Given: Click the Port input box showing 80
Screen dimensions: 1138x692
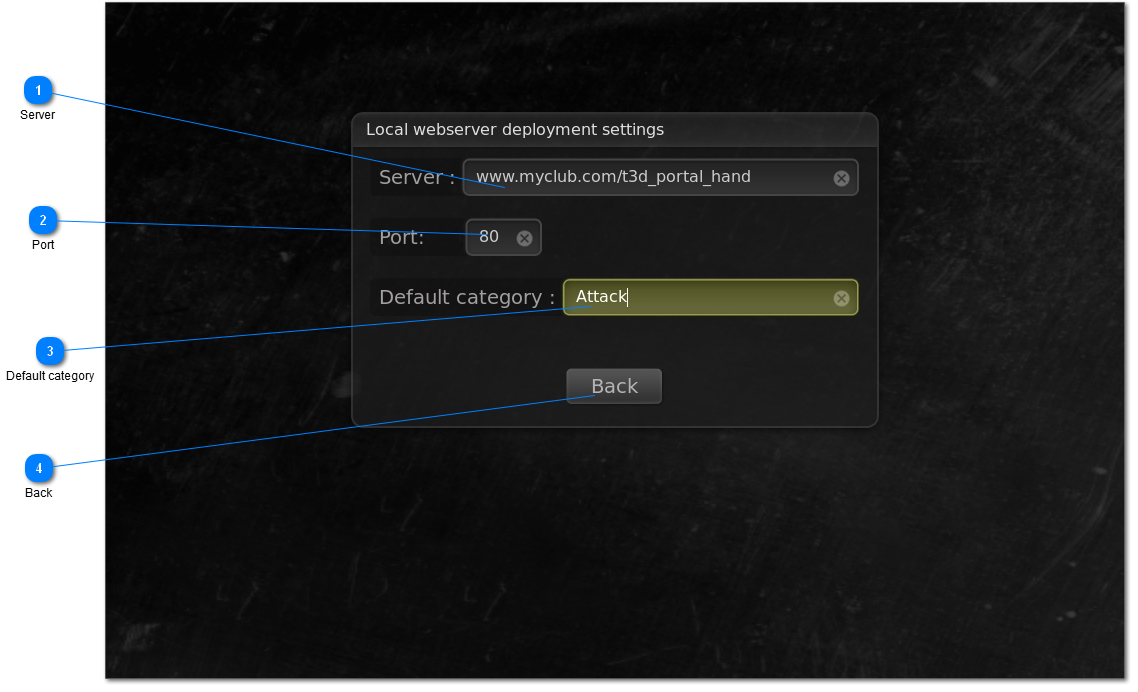Looking at the screenshot, I should point(490,237).
